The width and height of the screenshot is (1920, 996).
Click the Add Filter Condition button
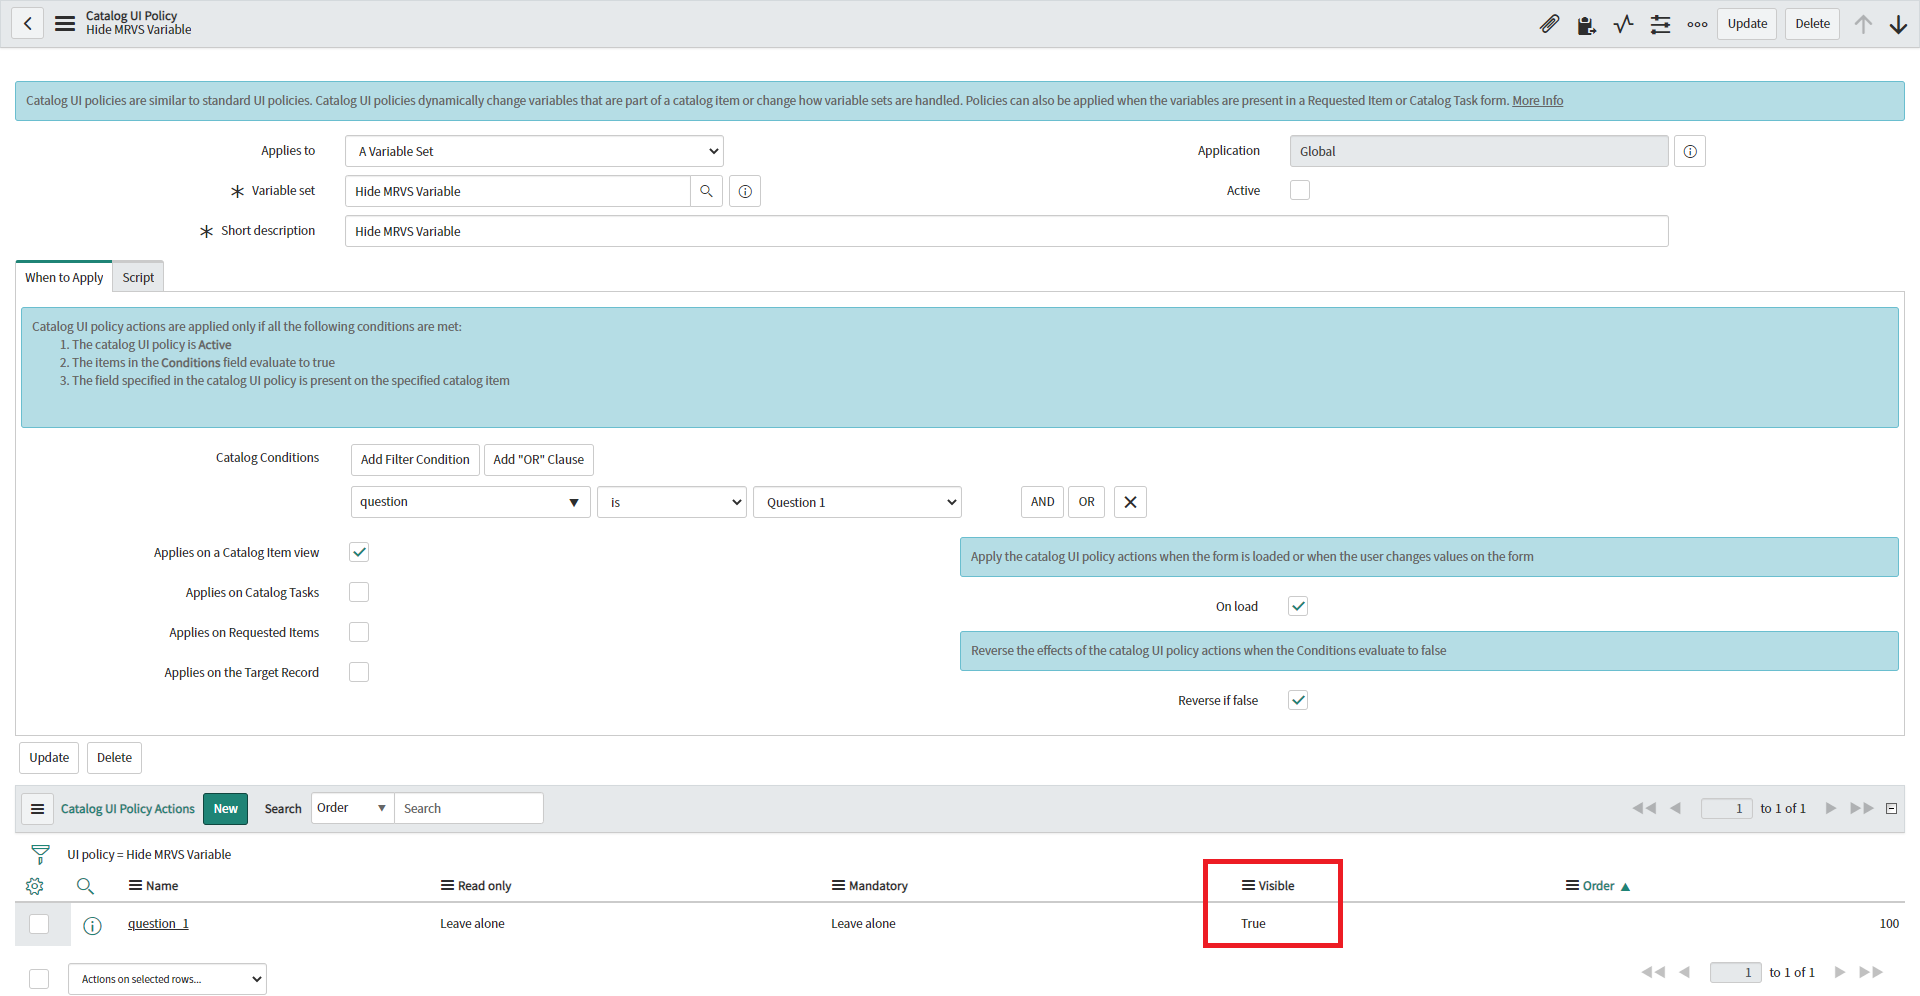click(x=414, y=459)
